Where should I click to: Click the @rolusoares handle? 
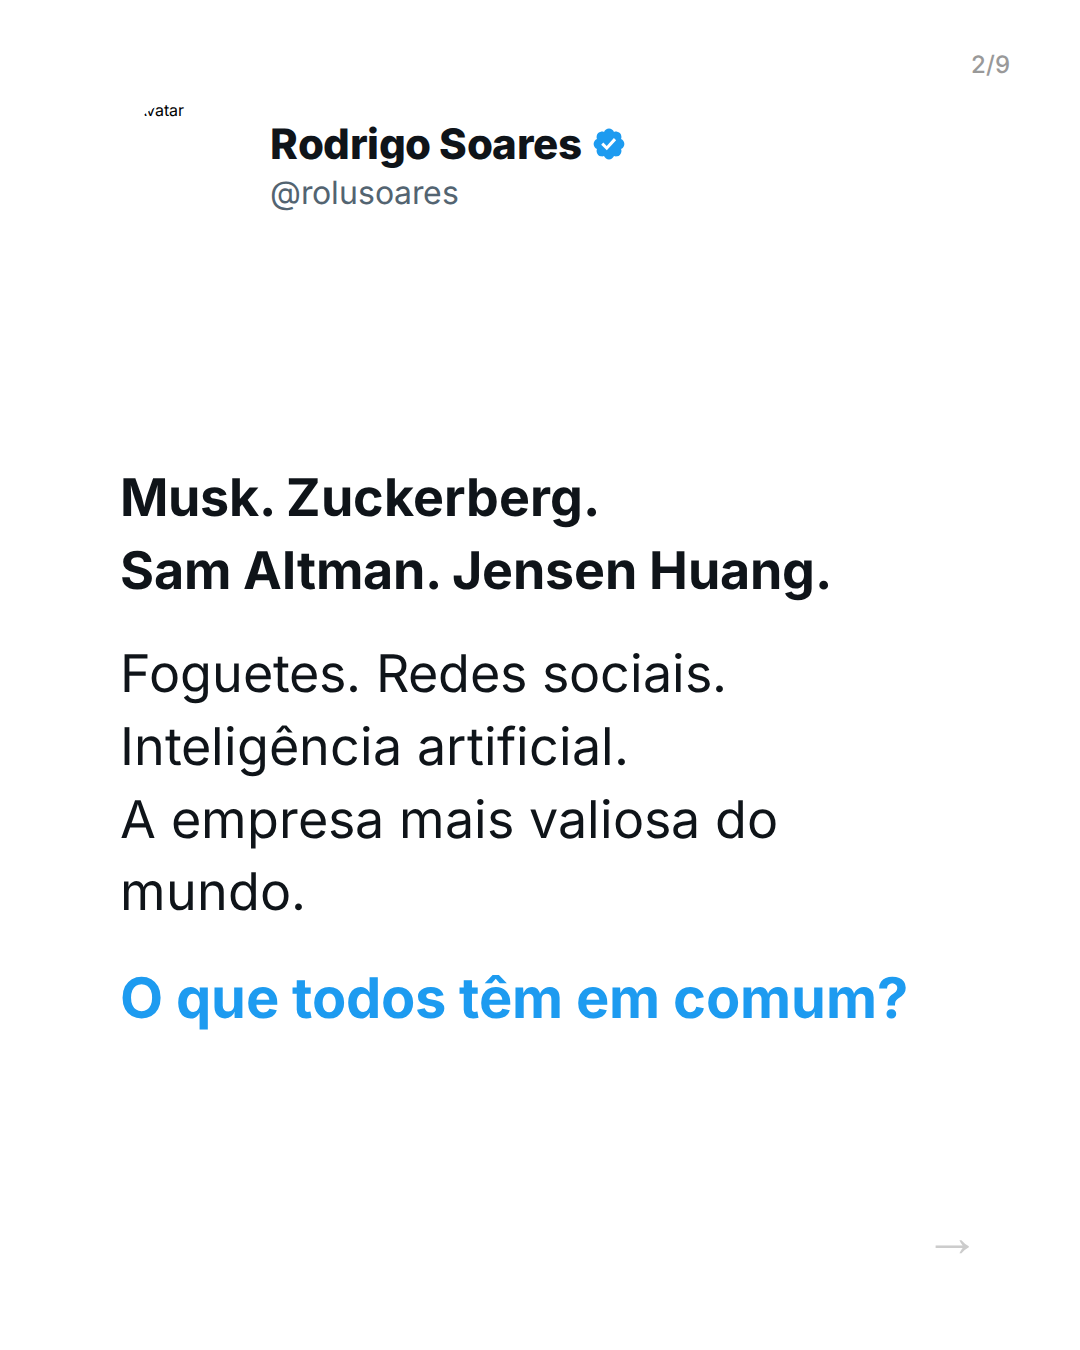tap(364, 193)
